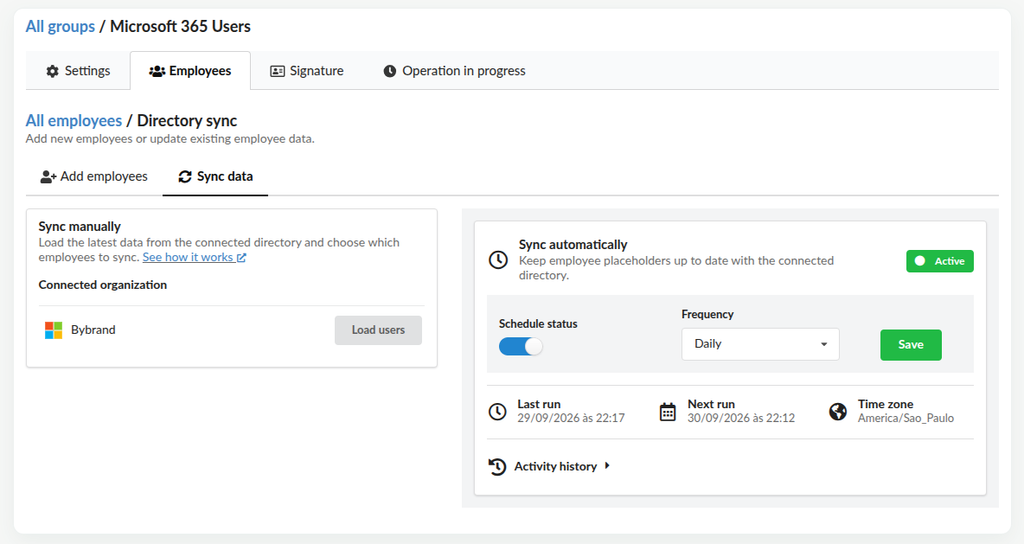The height and width of the screenshot is (544, 1024).
Task: Click the clock icon on Operation in progress tab
Action: click(x=390, y=71)
